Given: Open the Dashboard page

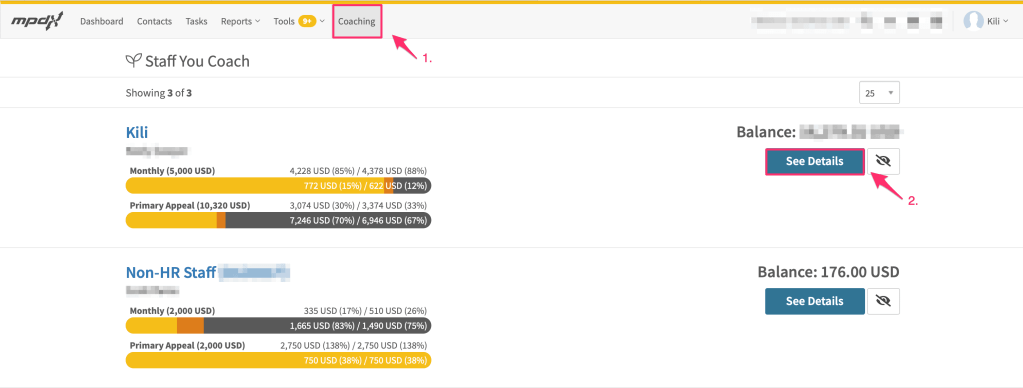Looking at the screenshot, I should click(102, 22).
